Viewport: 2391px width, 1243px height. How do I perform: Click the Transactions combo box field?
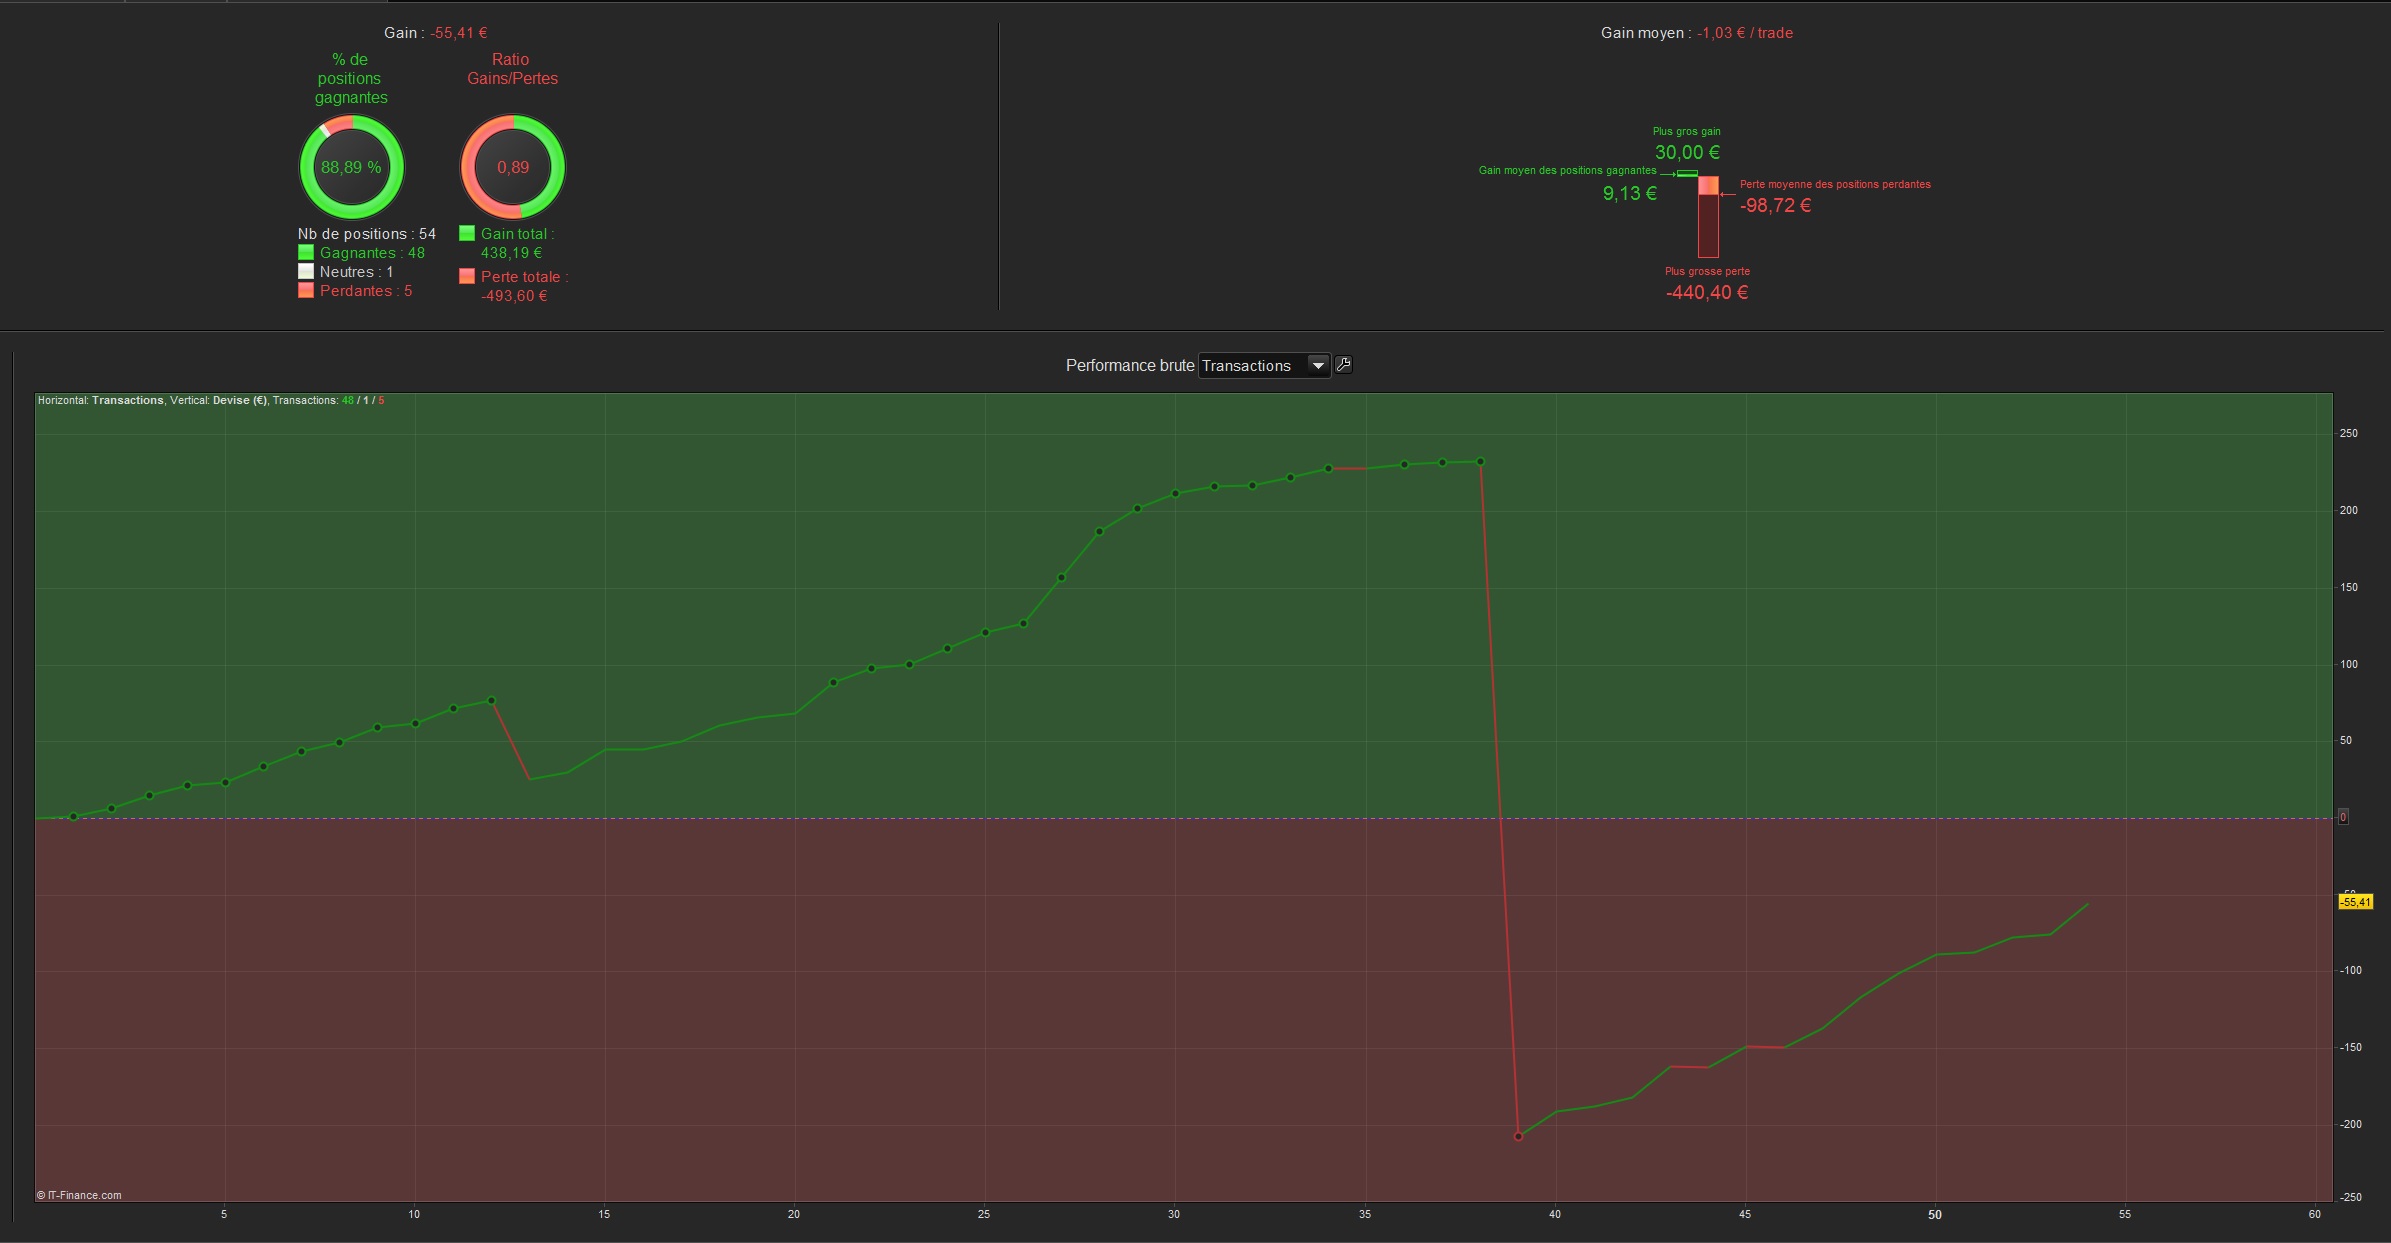point(1251,366)
